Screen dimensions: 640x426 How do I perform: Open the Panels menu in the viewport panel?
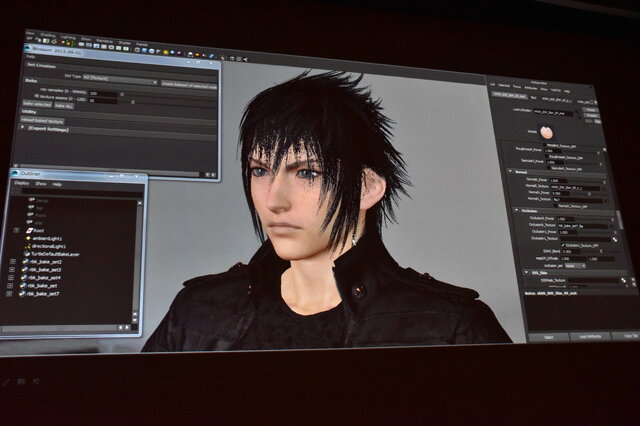tap(142, 44)
